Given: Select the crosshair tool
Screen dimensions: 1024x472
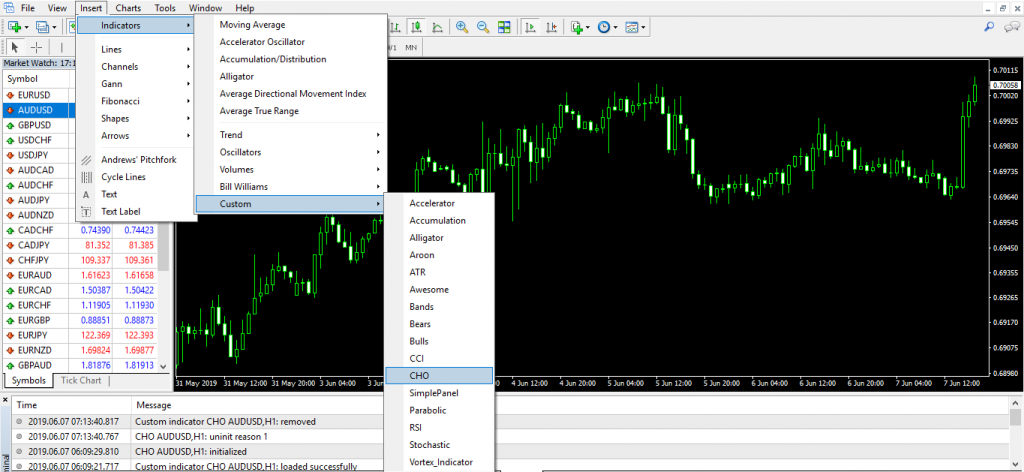Looking at the screenshot, I should (x=37, y=47).
